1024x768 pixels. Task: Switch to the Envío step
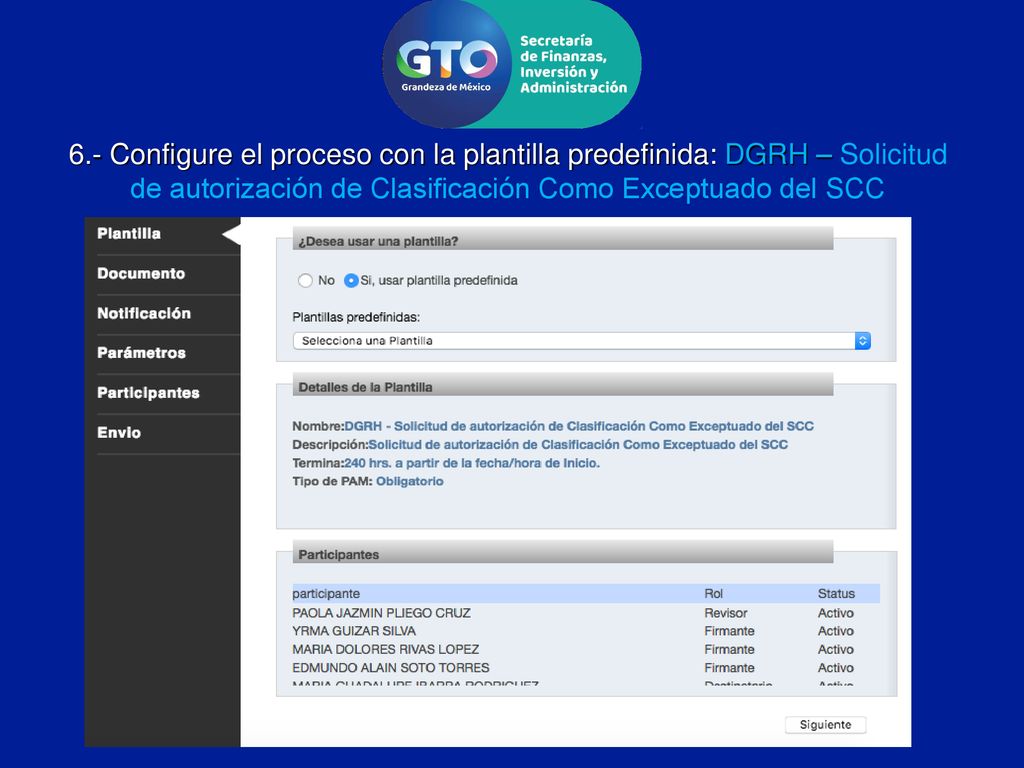pos(119,433)
